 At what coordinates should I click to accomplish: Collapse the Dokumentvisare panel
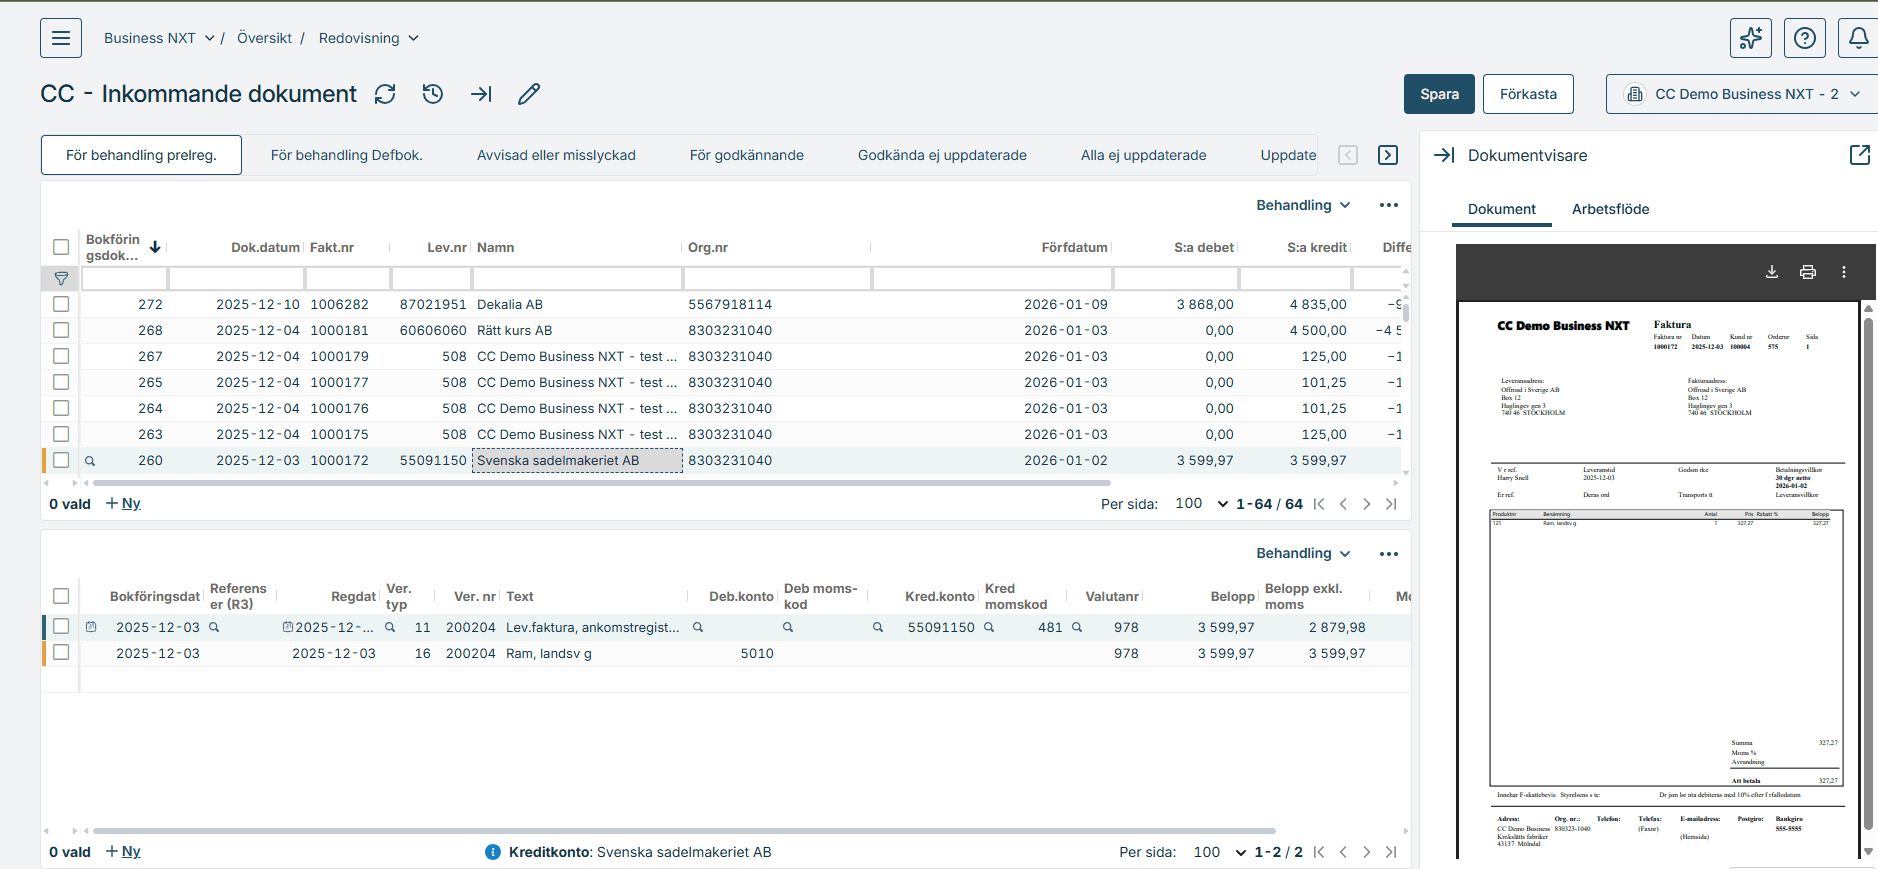click(x=1444, y=155)
